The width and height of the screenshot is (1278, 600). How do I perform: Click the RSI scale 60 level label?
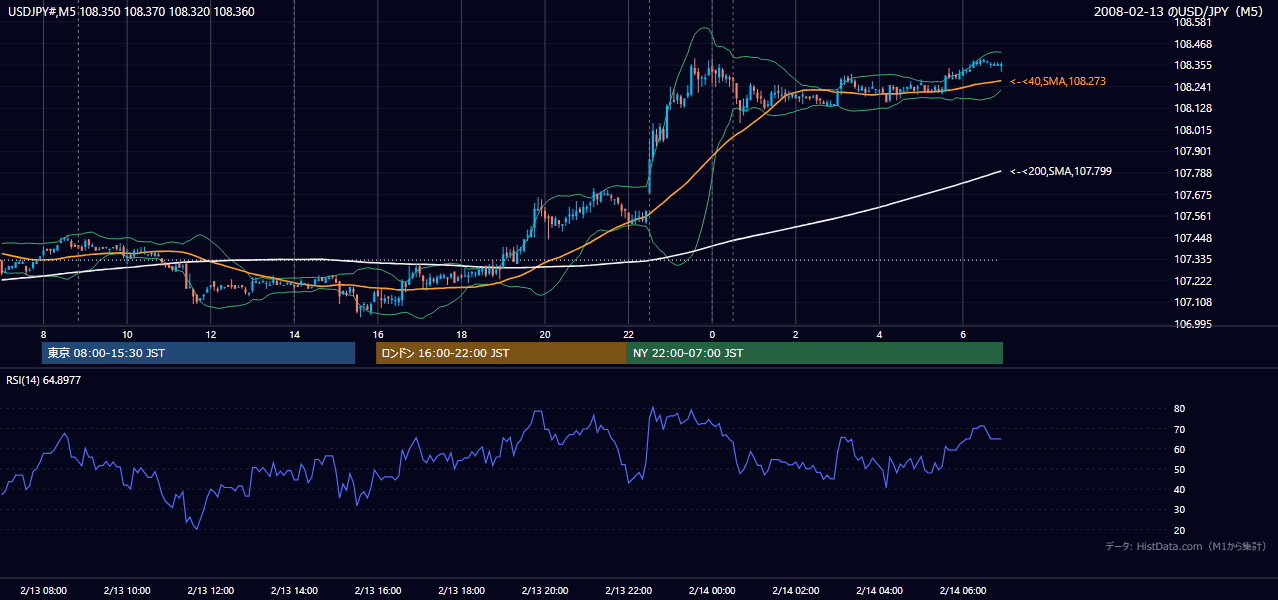point(1179,449)
